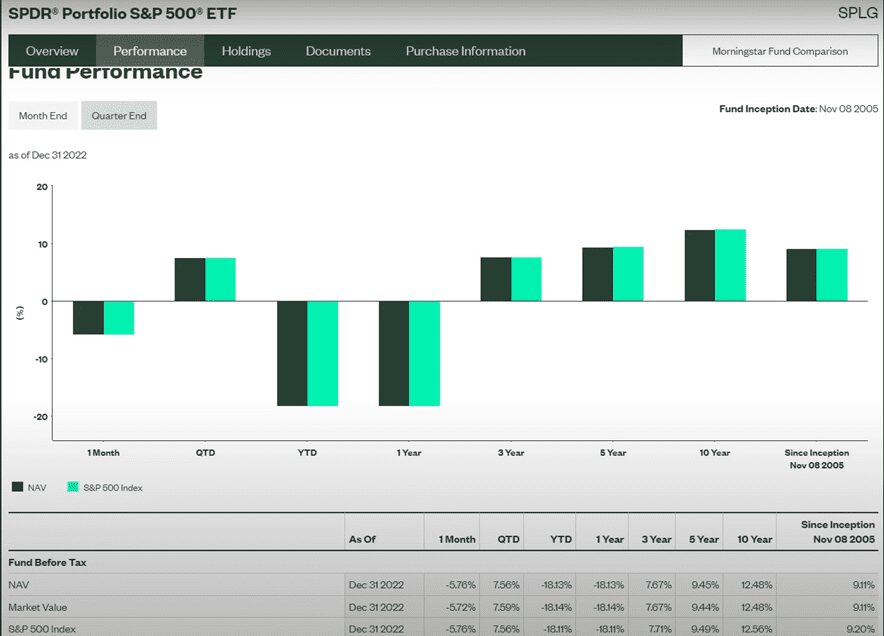Viewport: 884px width, 636px height.
Task: Open the Overview tab
Action: pos(52,51)
